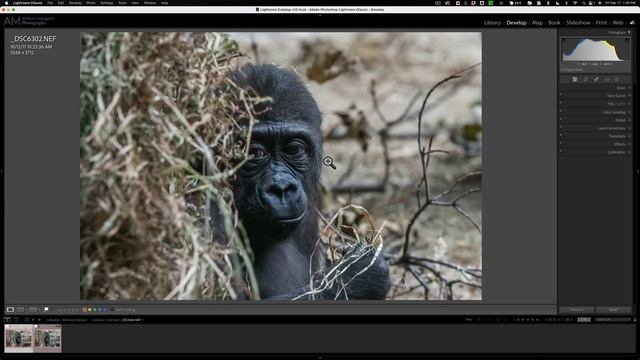Toggle the Calibration panel on/off switch
640x360 pixels.
(561, 152)
